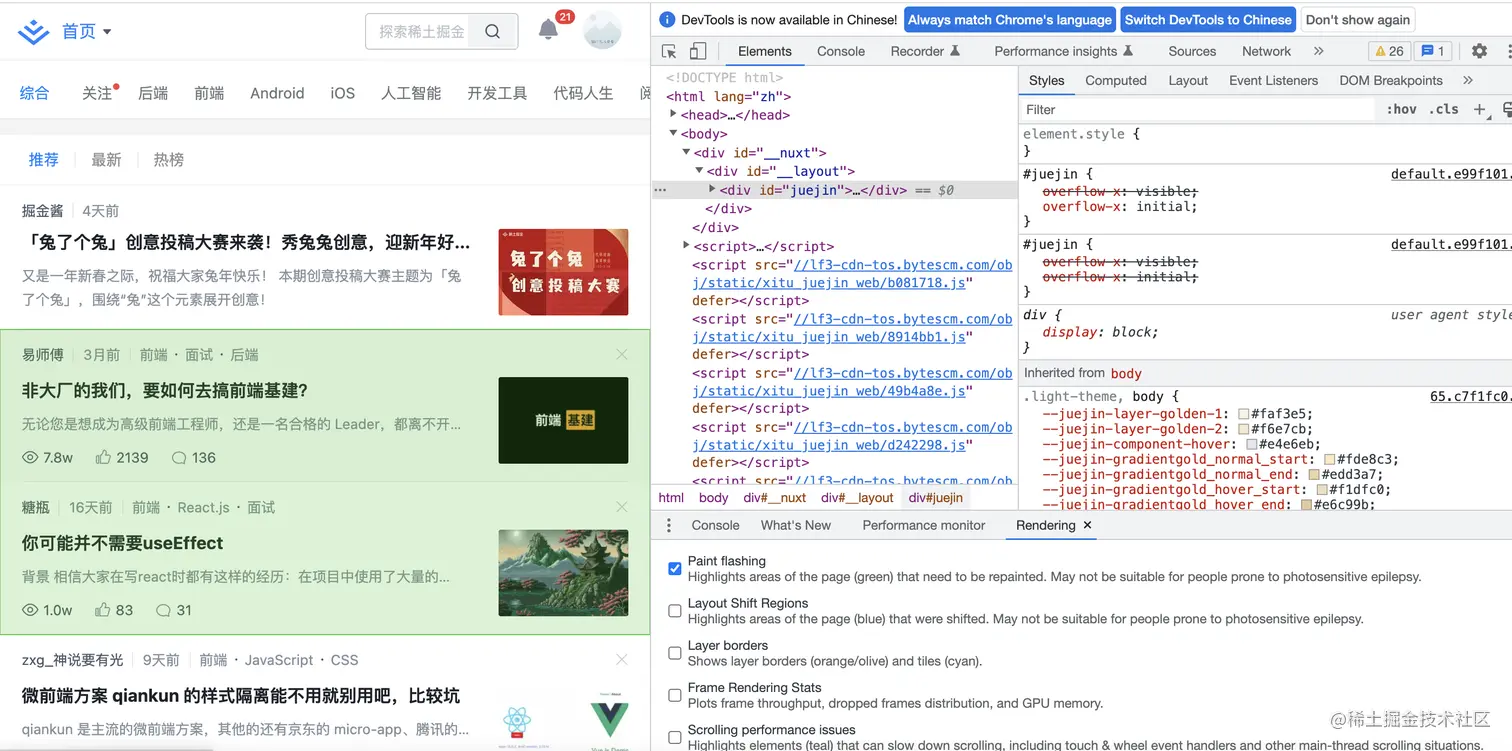1512x751 pixels.
Task: Enable Scrolling performance issues checkbox
Action: tap(675, 737)
